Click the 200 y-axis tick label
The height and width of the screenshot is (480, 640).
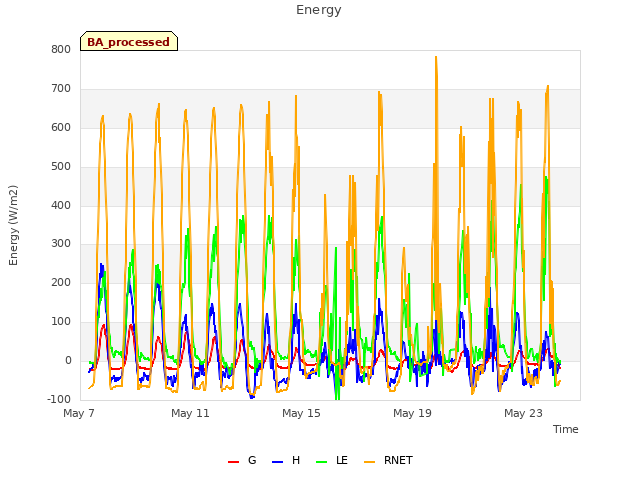click(61, 282)
